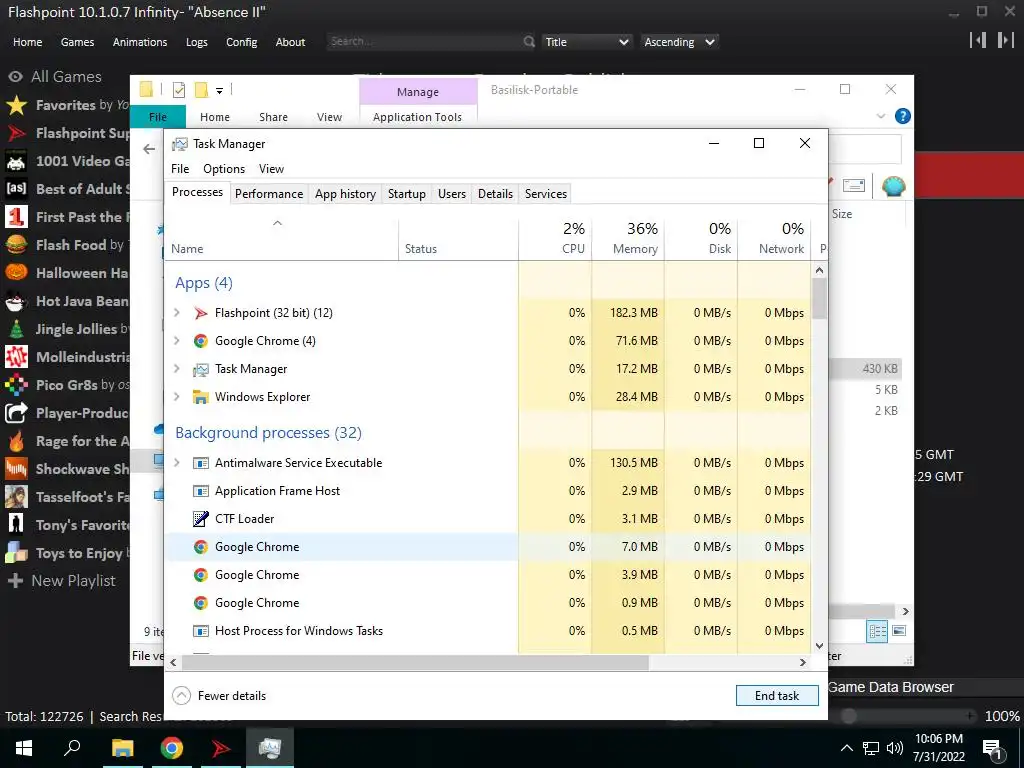1024x768 pixels.
Task: Open the Games page in Flashpoint
Action: (77, 42)
